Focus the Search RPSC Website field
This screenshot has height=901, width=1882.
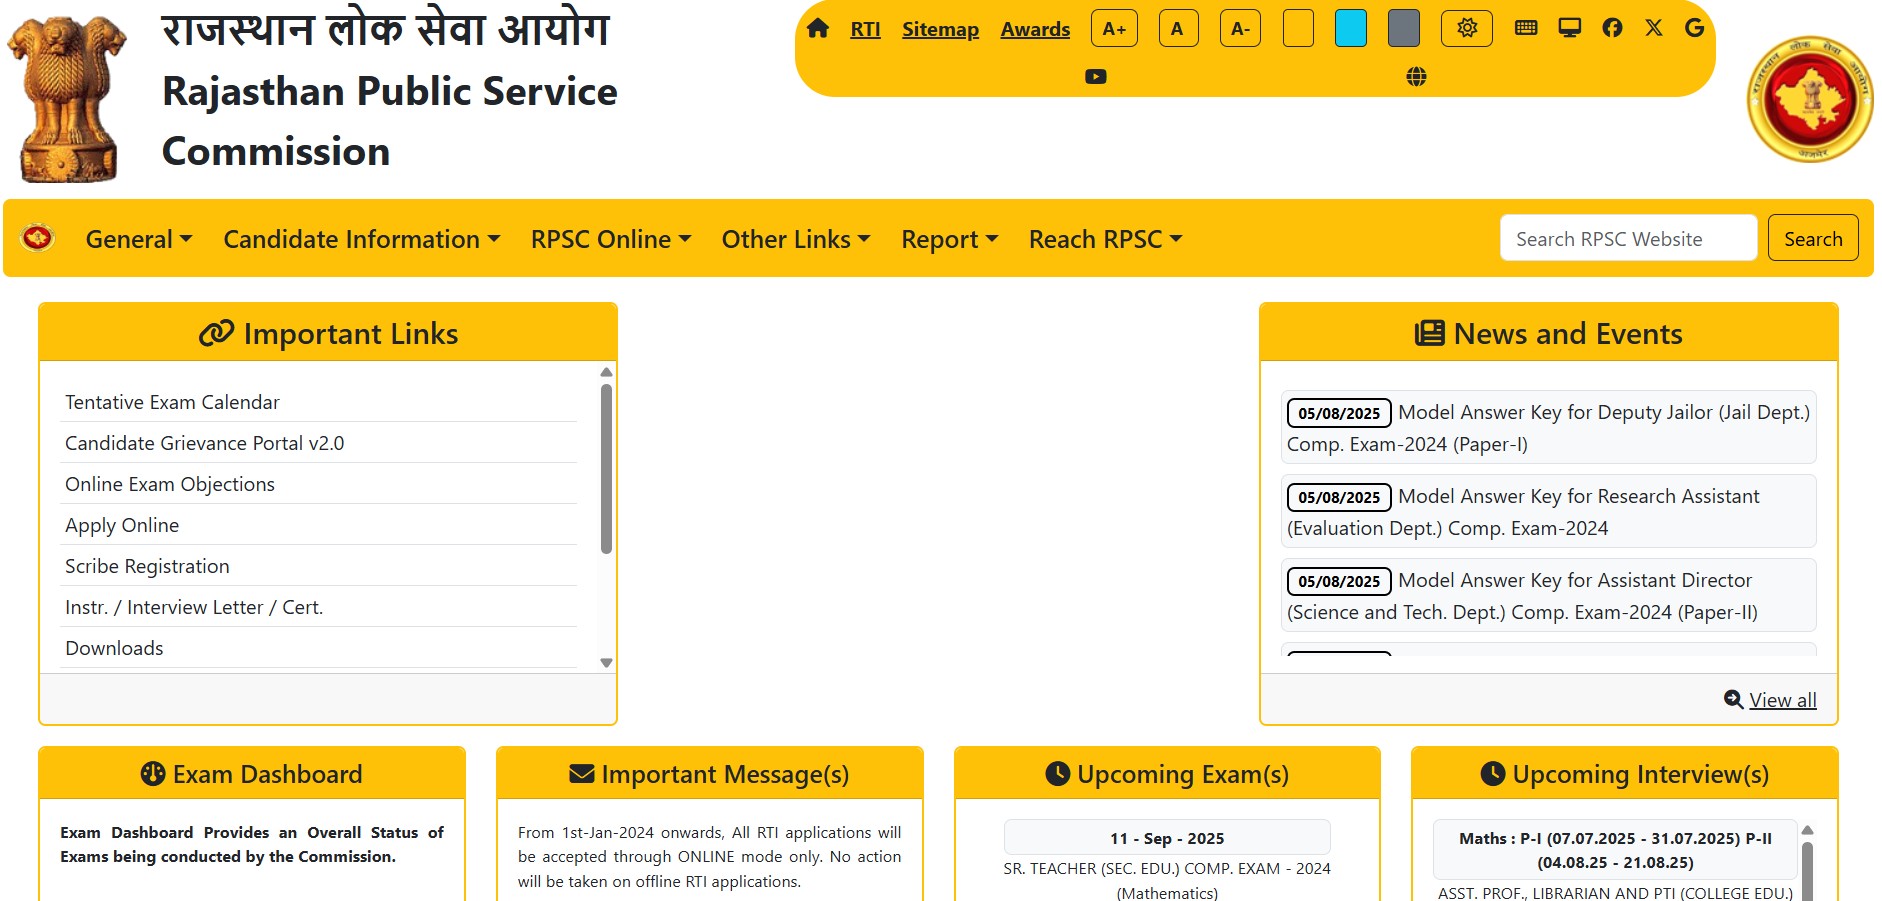point(1628,238)
